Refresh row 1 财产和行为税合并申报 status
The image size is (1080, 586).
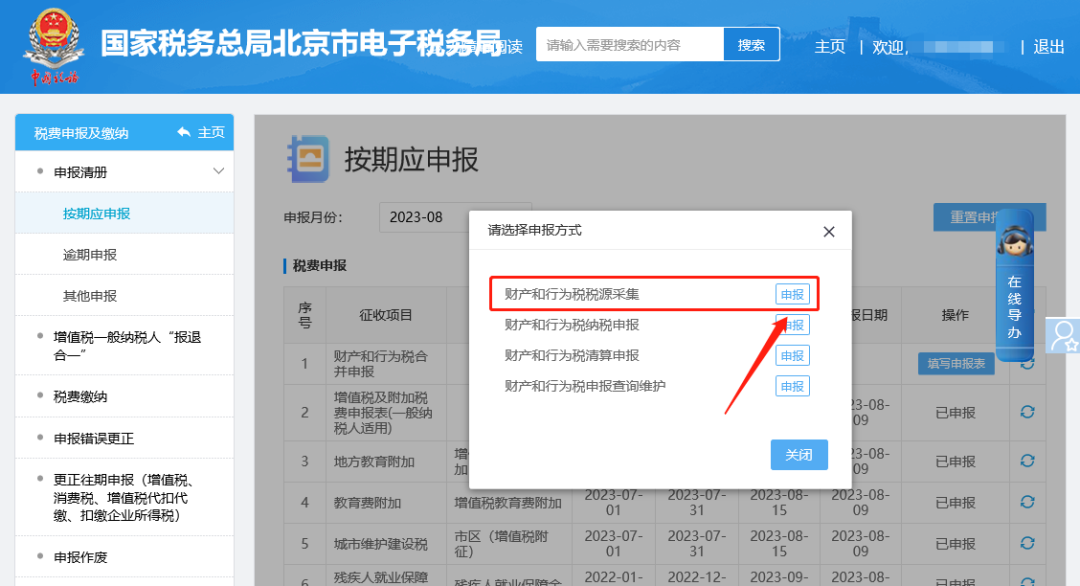(1027, 365)
